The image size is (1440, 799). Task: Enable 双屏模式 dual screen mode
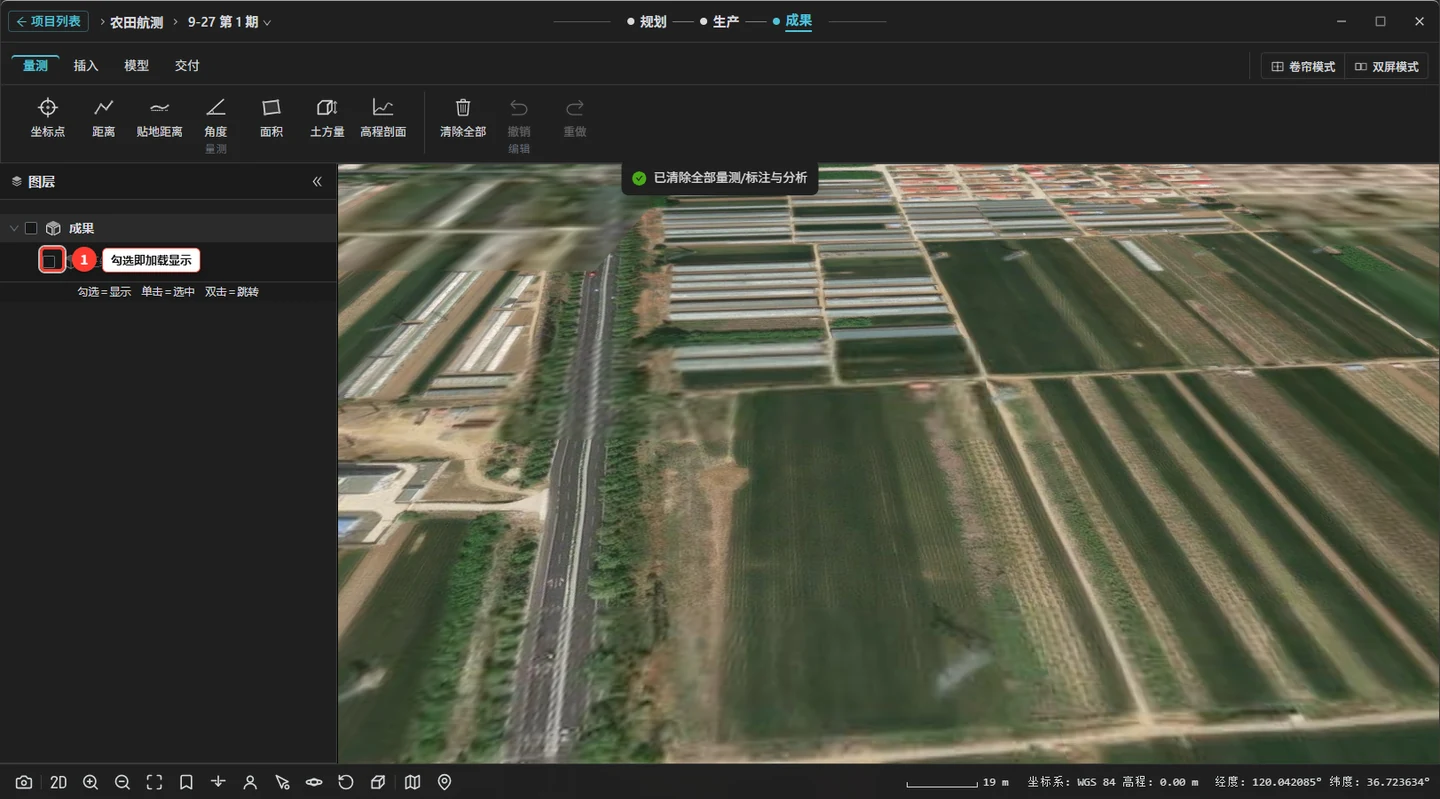pos(1387,66)
